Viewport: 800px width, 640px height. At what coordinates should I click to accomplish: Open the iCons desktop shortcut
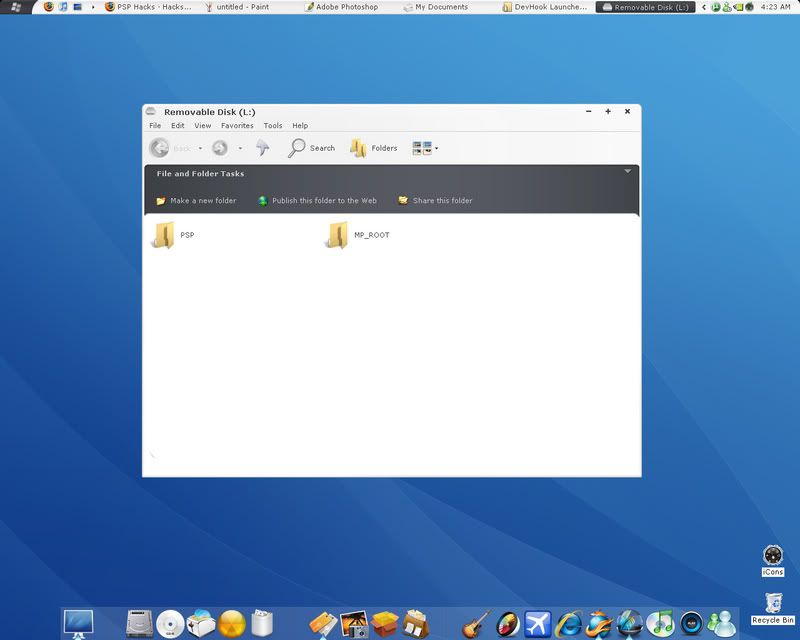(x=772, y=560)
